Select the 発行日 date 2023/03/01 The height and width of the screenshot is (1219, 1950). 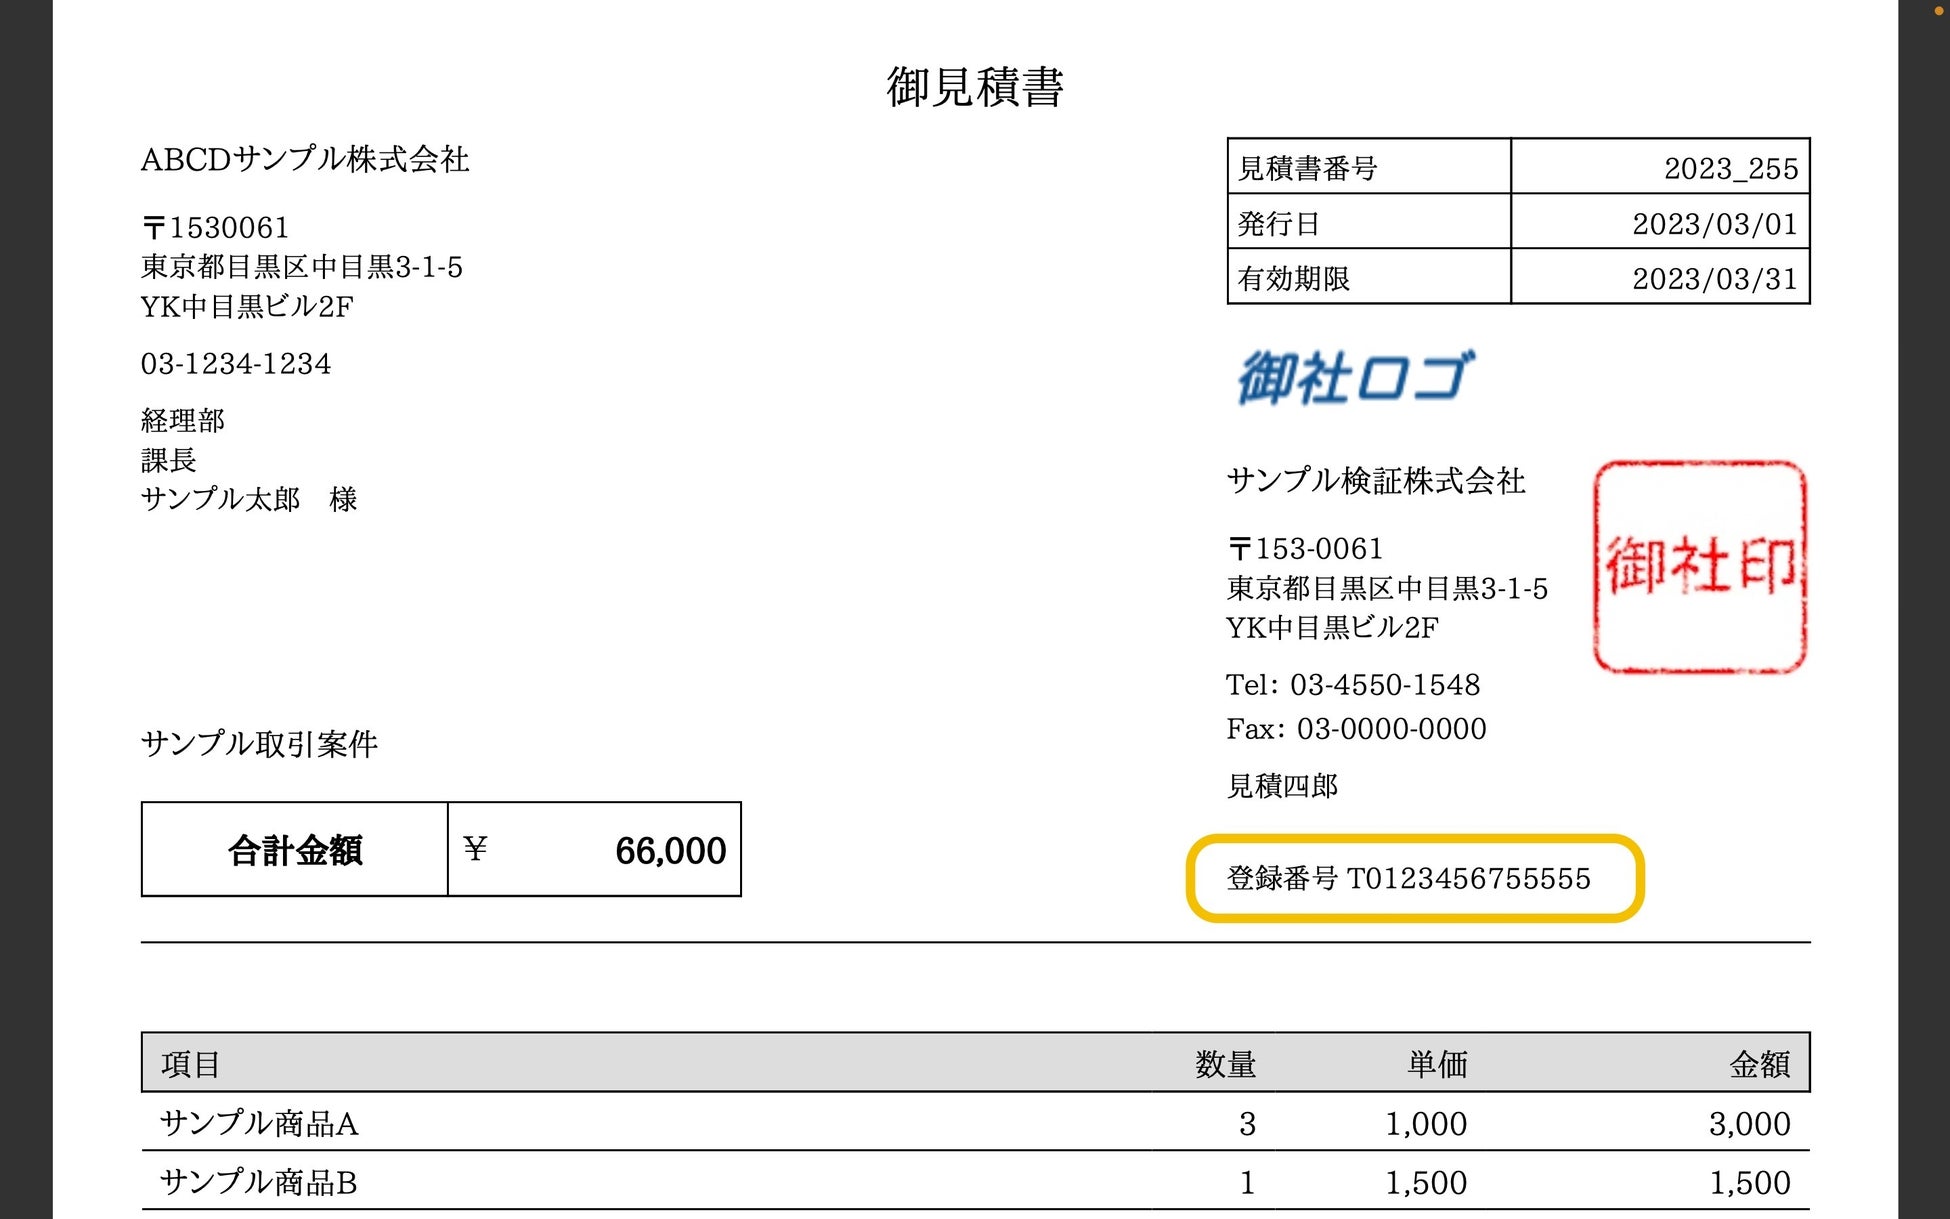tap(1714, 223)
